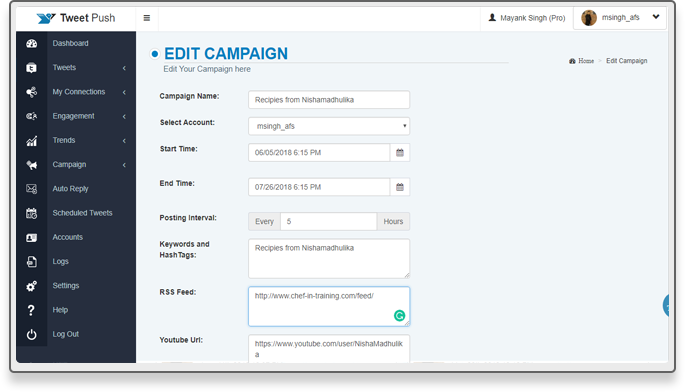Click the Auto Reply envelope icon
The height and width of the screenshot is (392, 685).
point(31,189)
